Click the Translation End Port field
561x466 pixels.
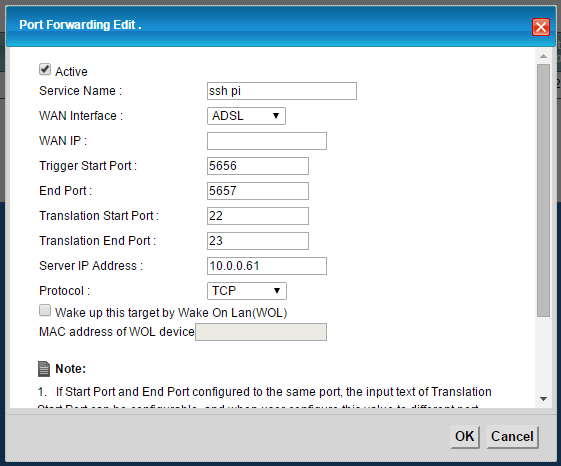[x=258, y=241]
